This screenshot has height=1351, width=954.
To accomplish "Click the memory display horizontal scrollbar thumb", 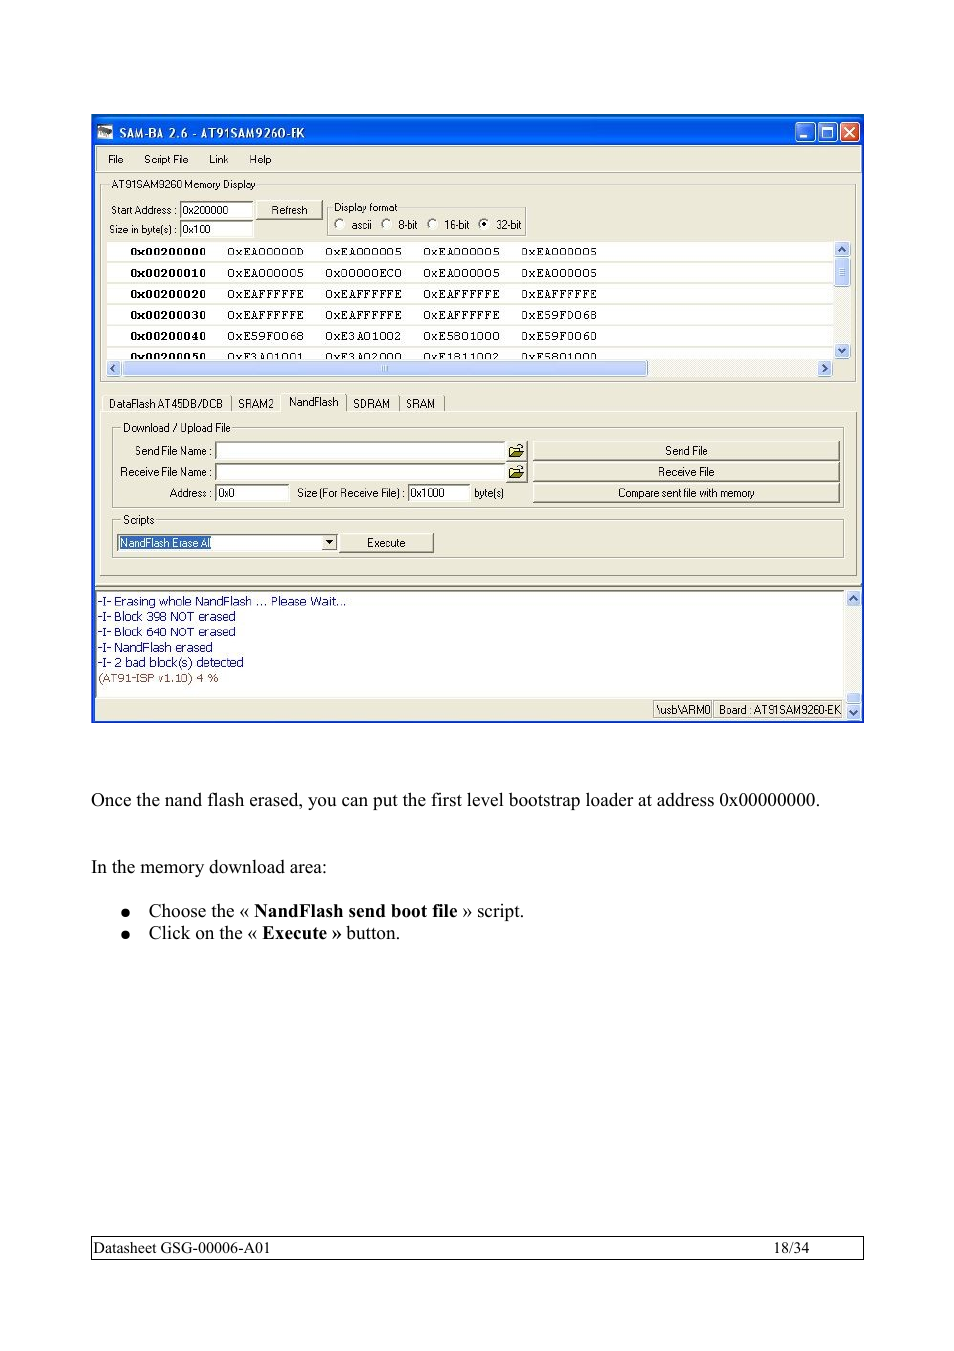I will tap(385, 368).
